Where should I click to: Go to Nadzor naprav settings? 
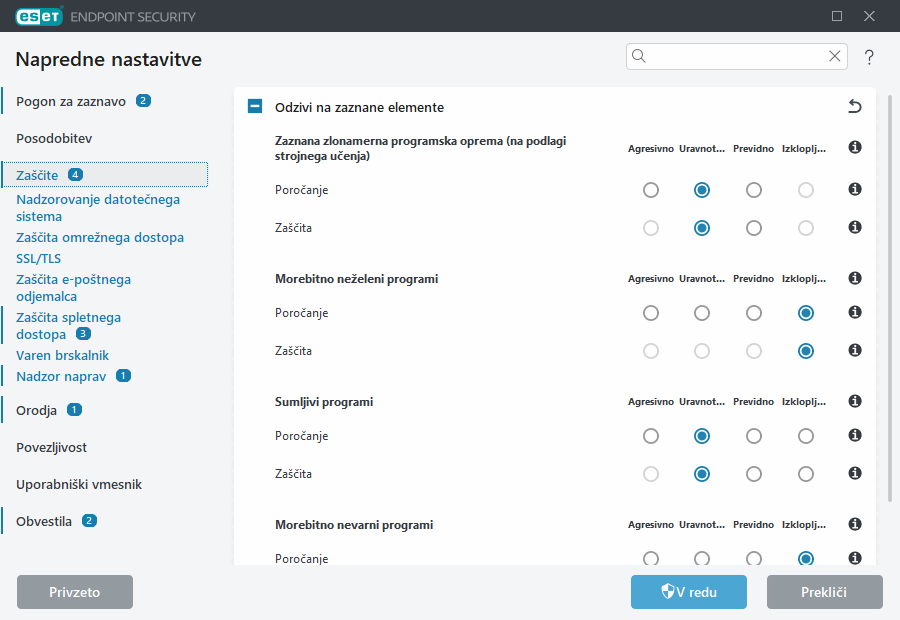pos(62,376)
